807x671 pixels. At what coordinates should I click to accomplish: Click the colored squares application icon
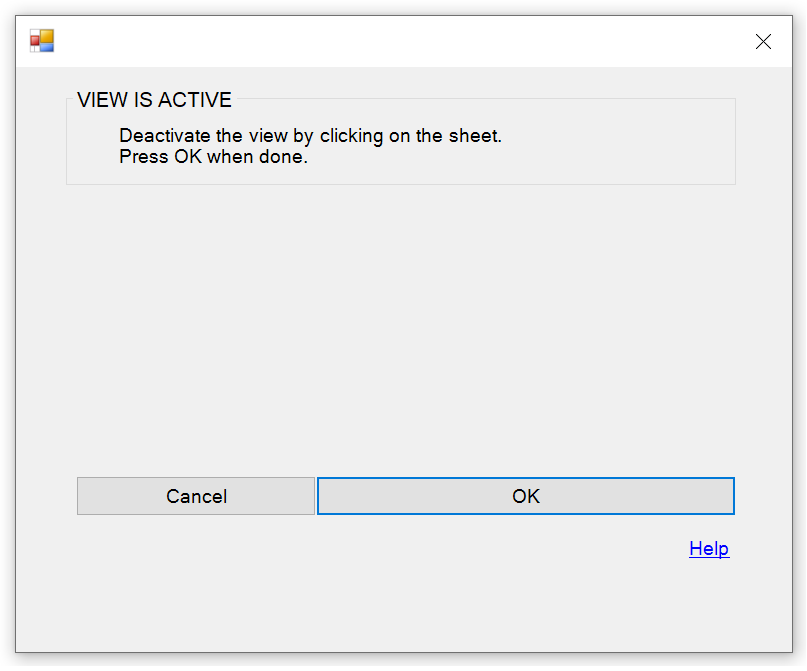42,41
